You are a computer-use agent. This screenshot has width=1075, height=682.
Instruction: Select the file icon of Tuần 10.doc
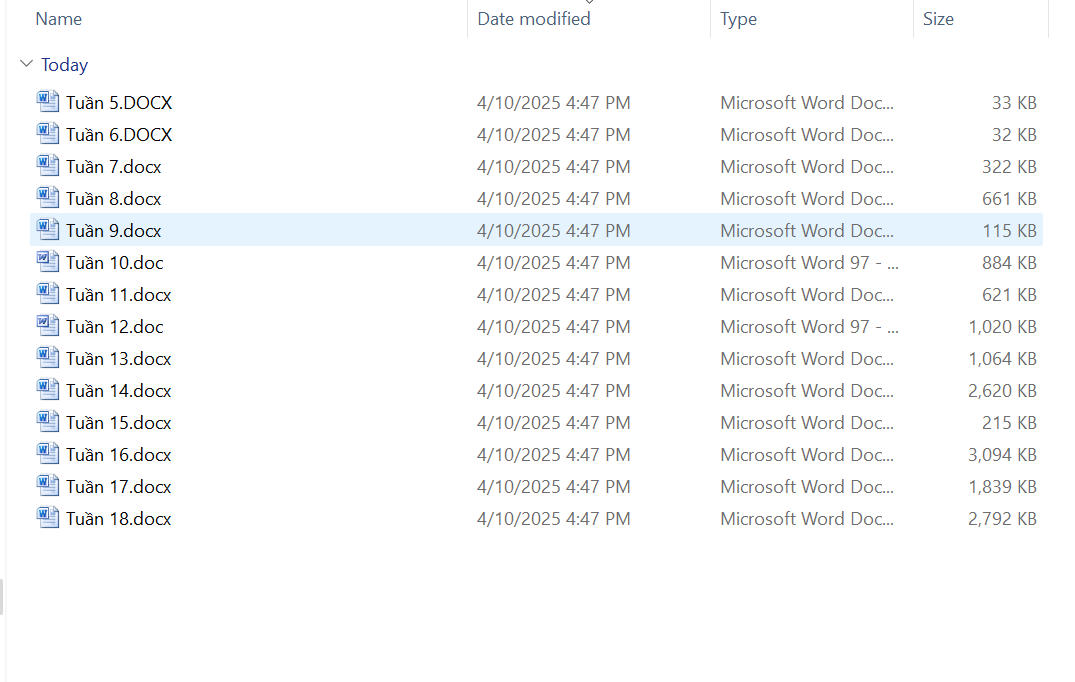coord(48,262)
